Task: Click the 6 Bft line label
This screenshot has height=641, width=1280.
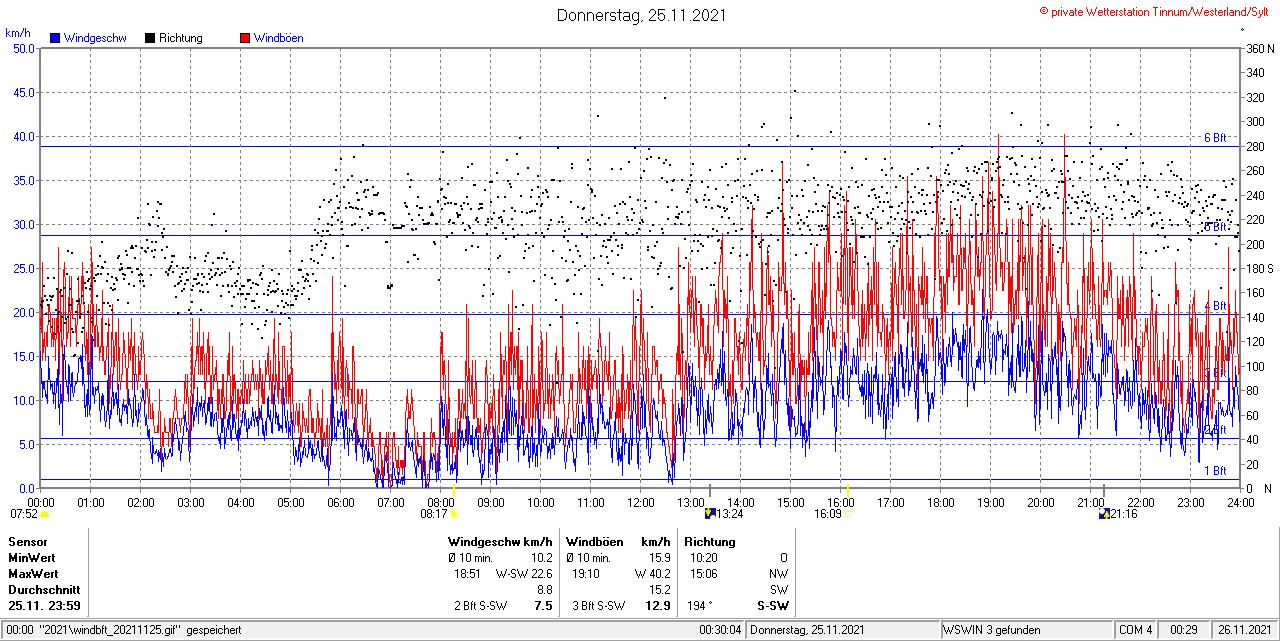Action: (1215, 138)
